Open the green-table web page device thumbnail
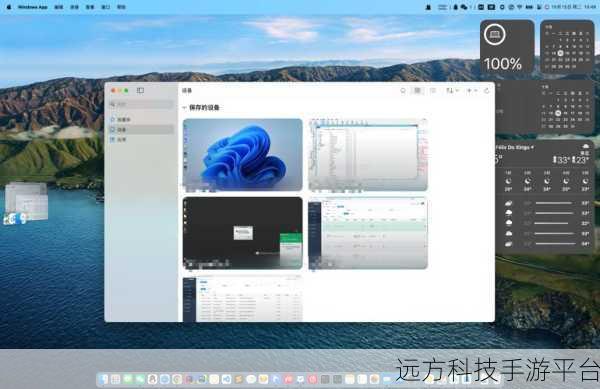The image size is (600, 389). pos(368,233)
